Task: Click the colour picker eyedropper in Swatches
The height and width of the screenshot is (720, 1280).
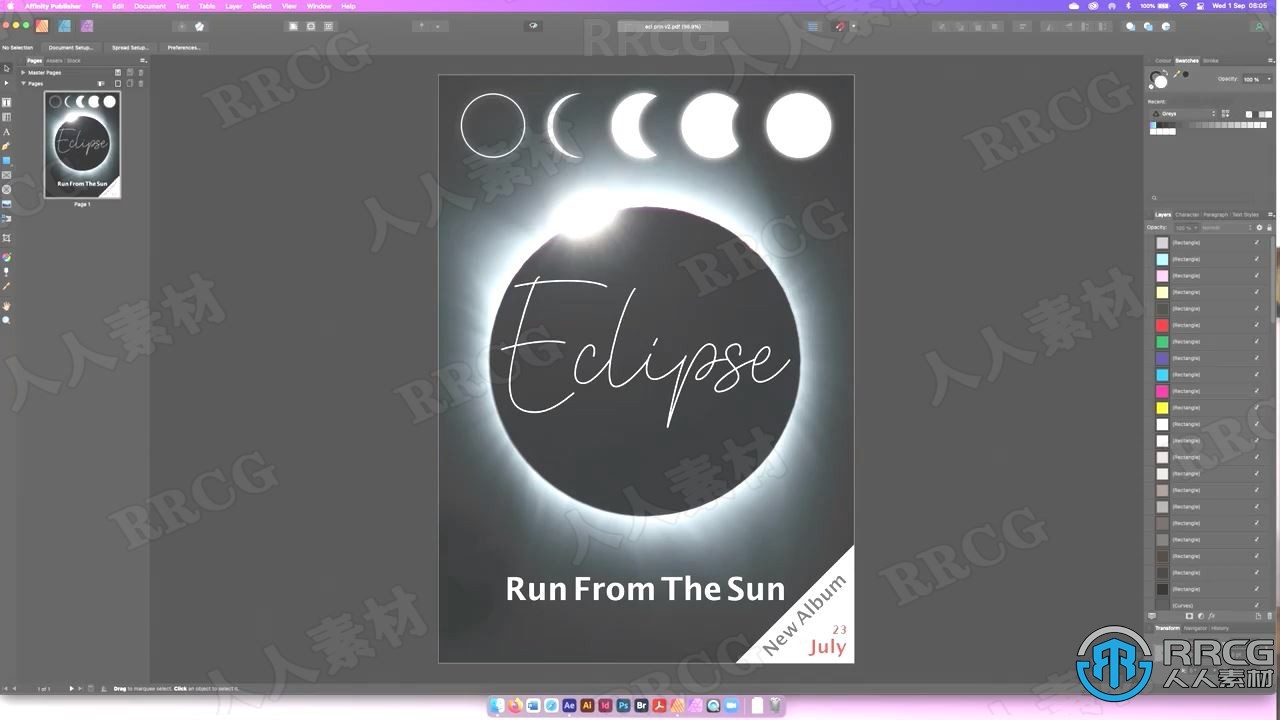Action: click(1177, 73)
